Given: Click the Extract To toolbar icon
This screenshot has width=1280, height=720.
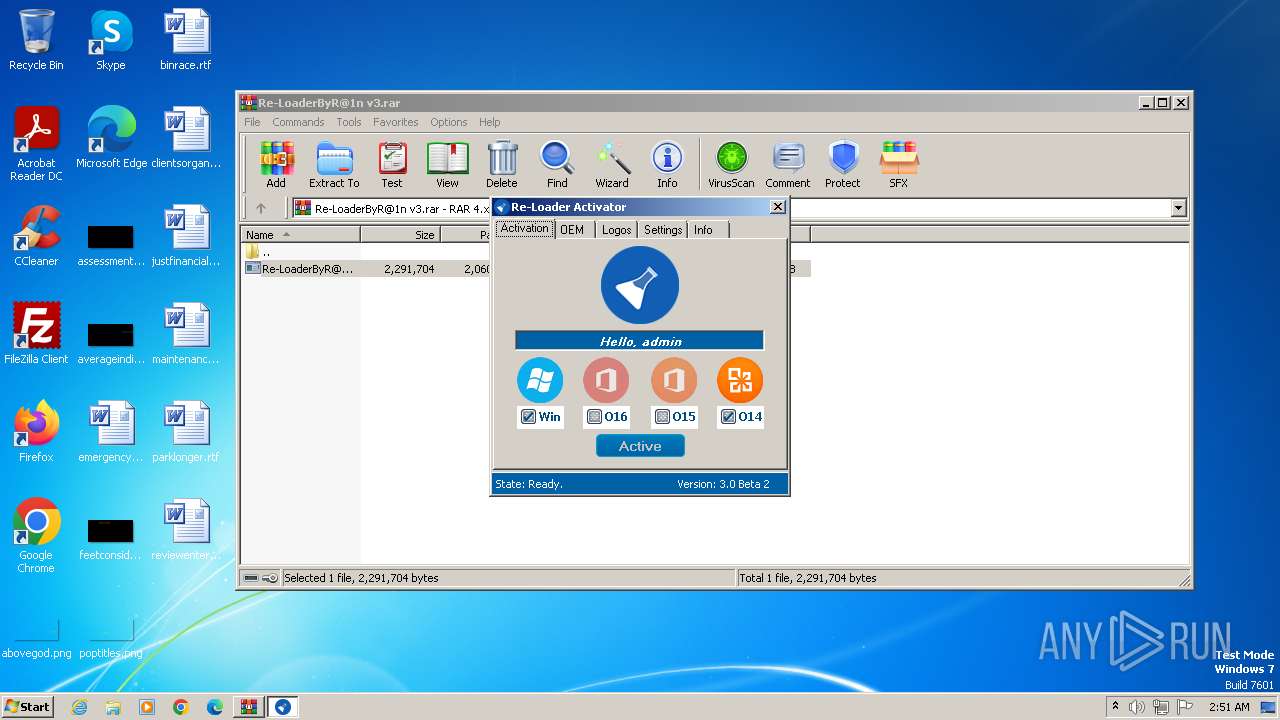Looking at the screenshot, I should (334, 164).
